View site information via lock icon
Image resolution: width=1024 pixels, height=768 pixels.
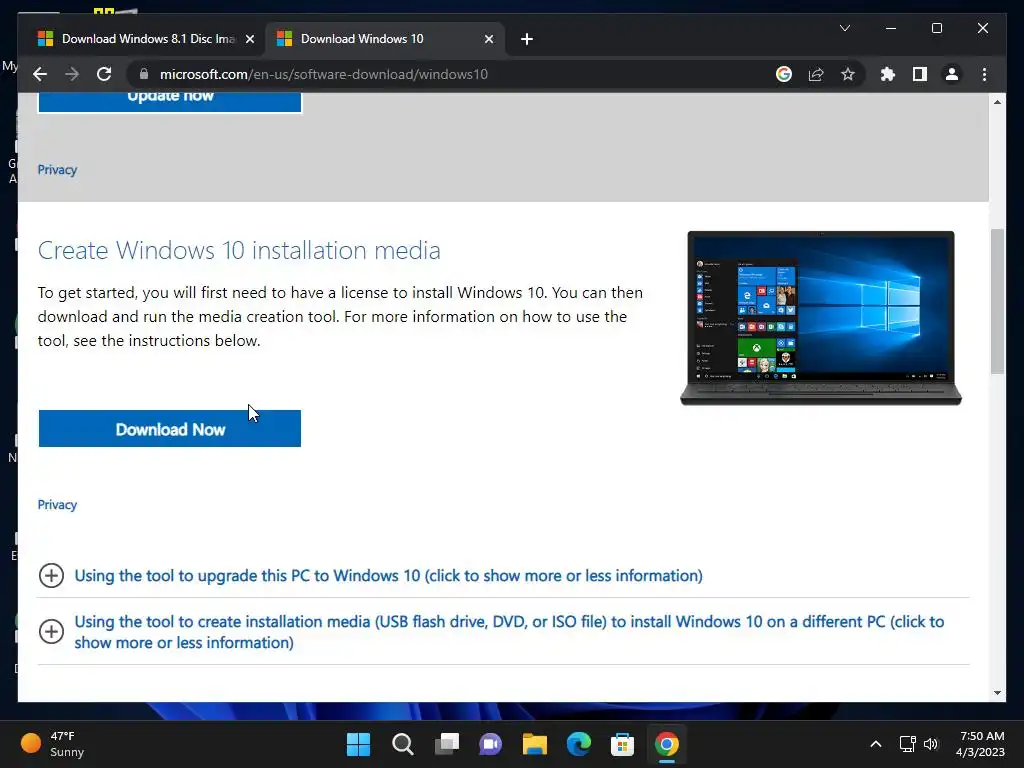coord(144,74)
